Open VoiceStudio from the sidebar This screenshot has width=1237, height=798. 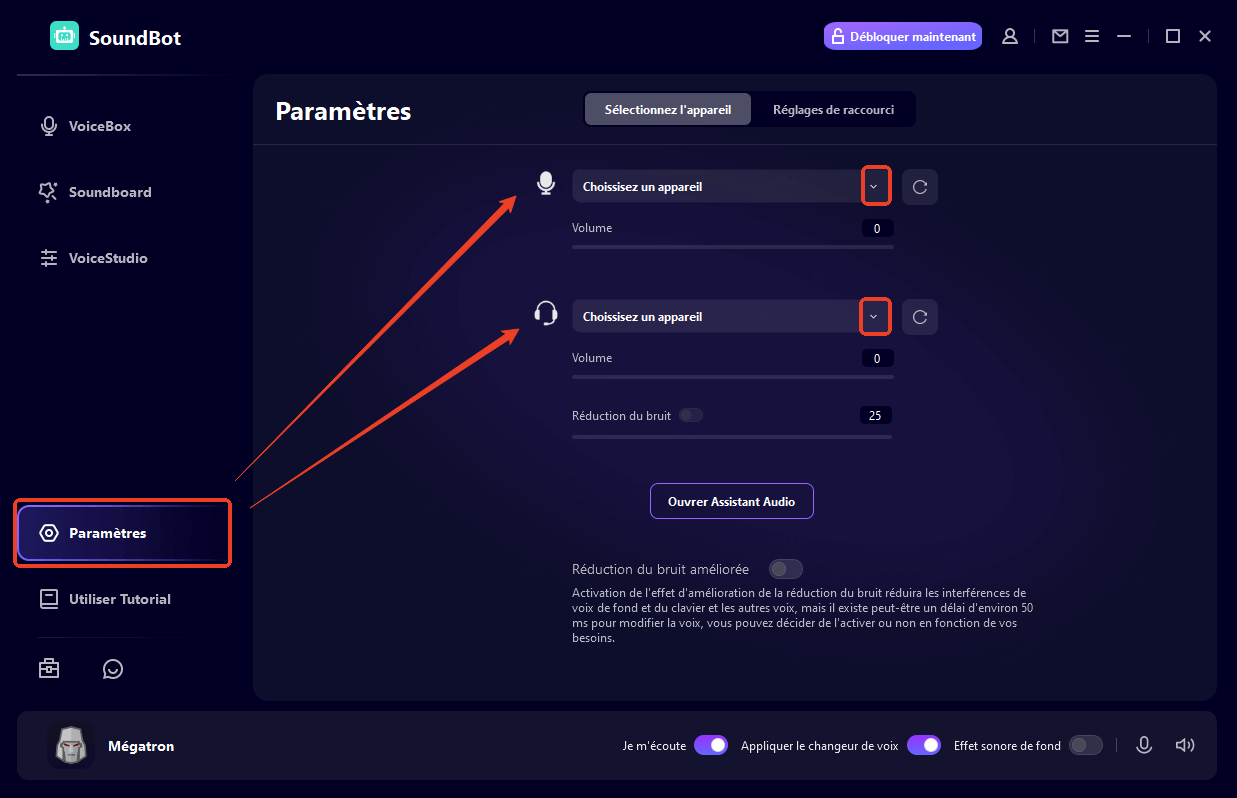(x=106, y=258)
